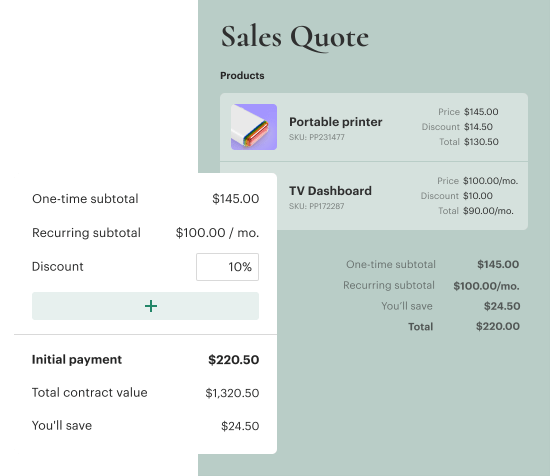Click the quote Total value $220.00
The image size is (550, 476).
(x=498, y=327)
